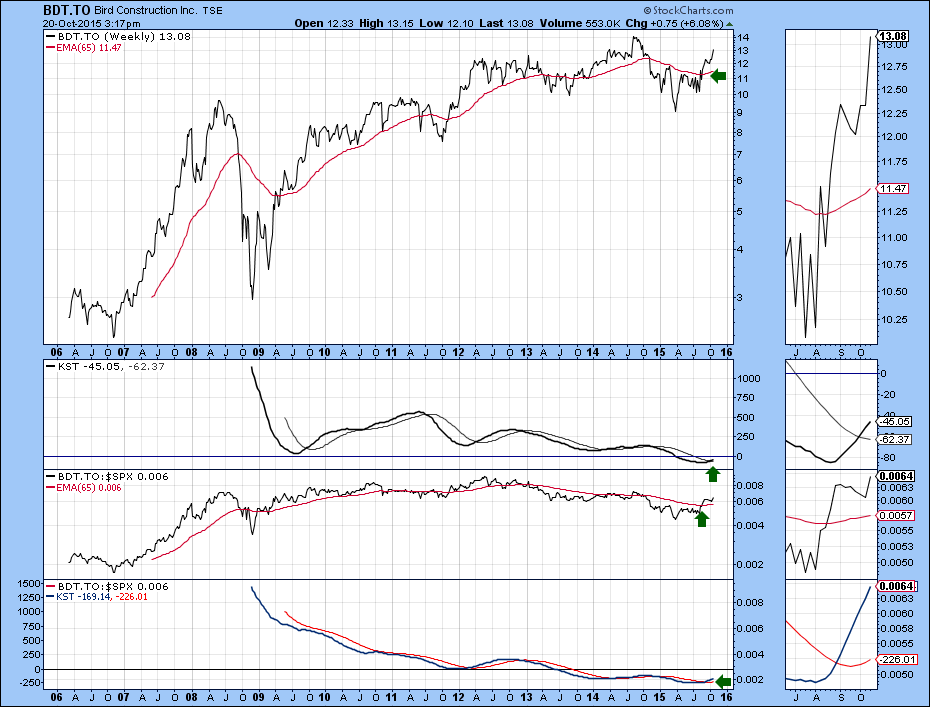This screenshot has height=707, width=930.
Task: Click the 10.75 price axis label
Action: [x=893, y=265]
